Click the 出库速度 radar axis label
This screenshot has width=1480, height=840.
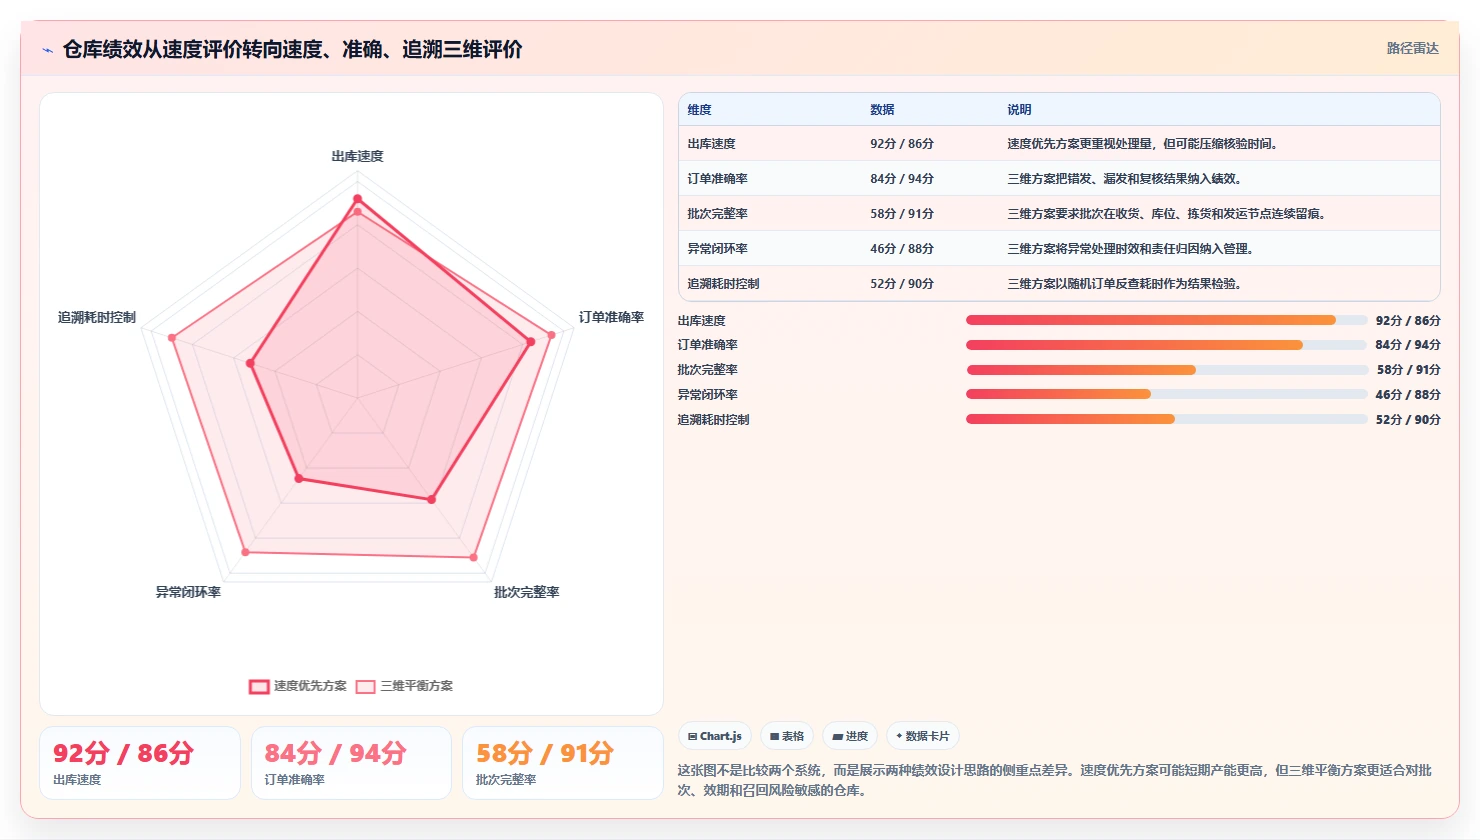tap(357, 156)
